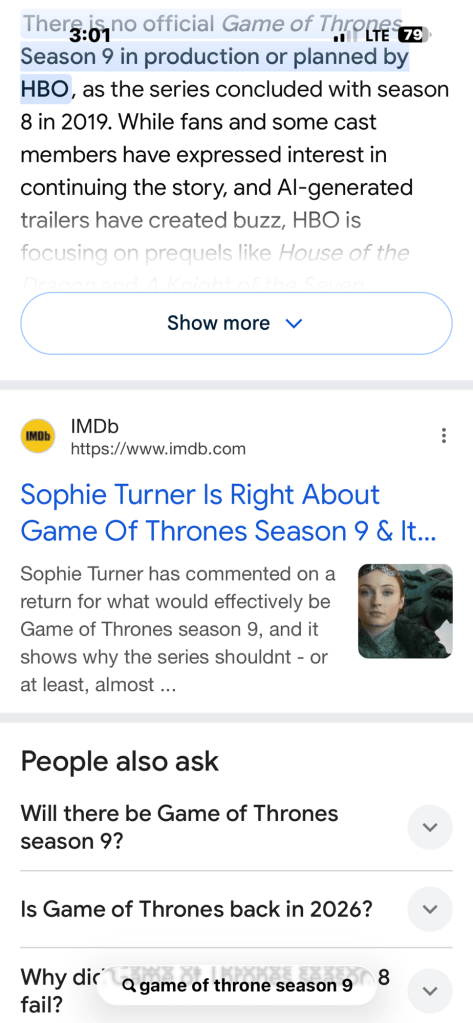Image resolution: width=473 pixels, height=1023 pixels.
Task: Tap question text "Will there be Game of Thrones season 9?"
Action: point(179,827)
